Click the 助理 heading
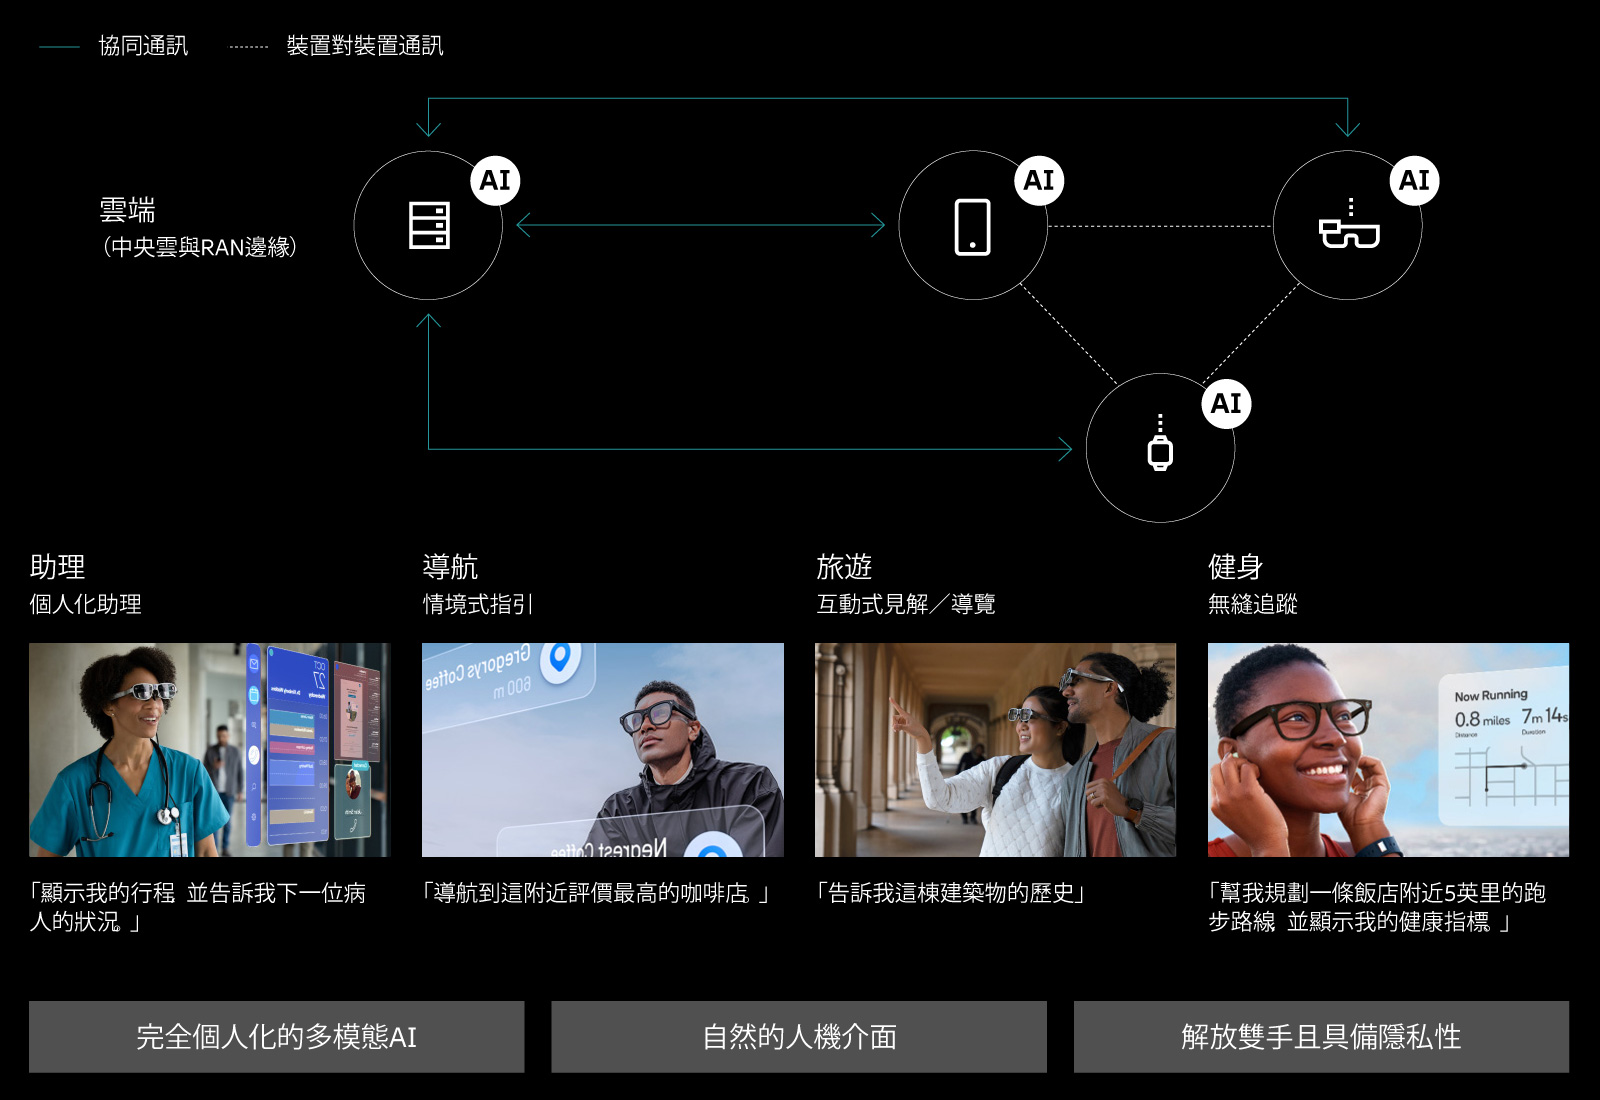The image size is (1600, 1100). point(57,567)
